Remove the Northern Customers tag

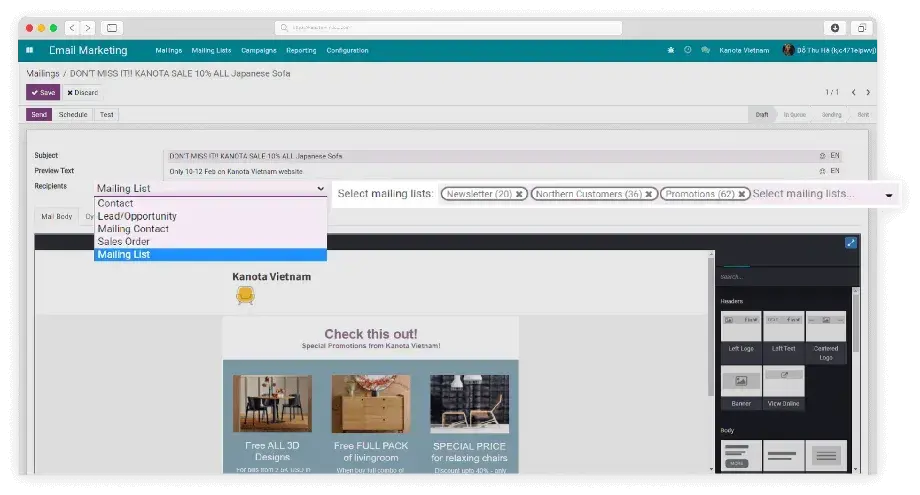coord(649,194)
